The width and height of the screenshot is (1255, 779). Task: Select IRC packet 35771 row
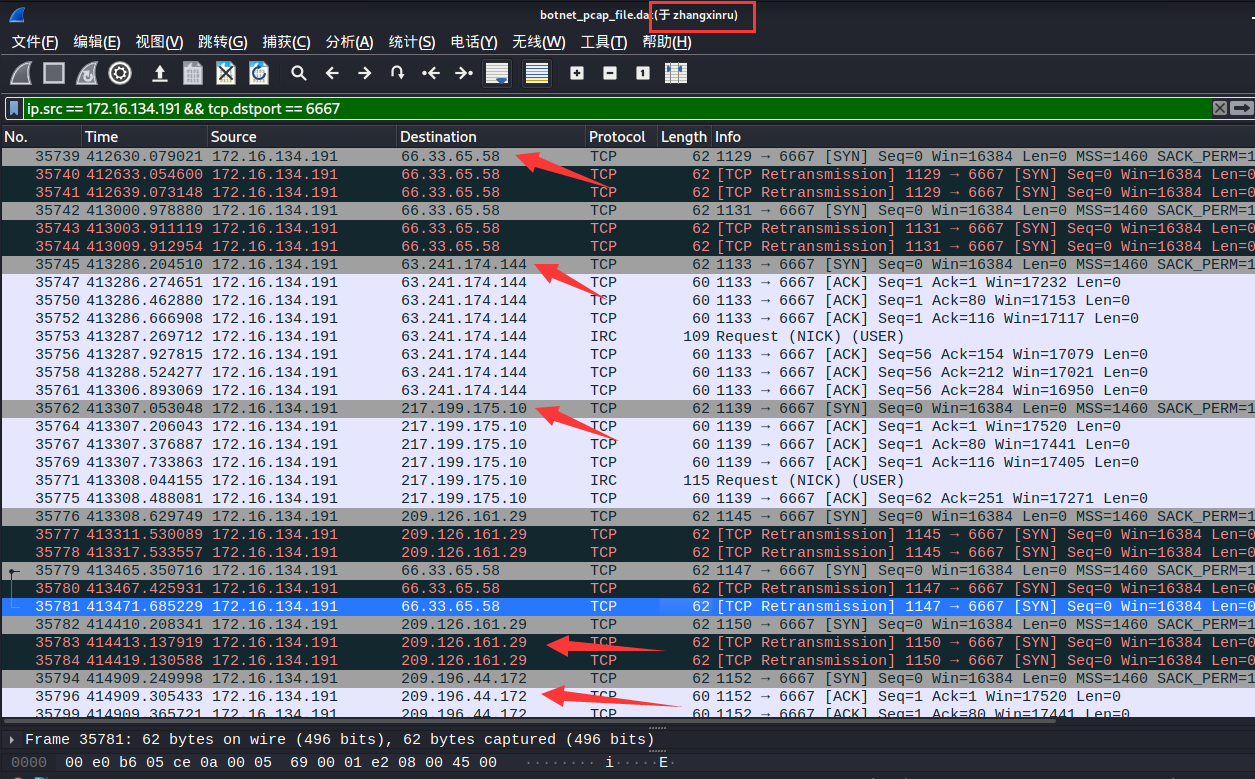point(627,480)
